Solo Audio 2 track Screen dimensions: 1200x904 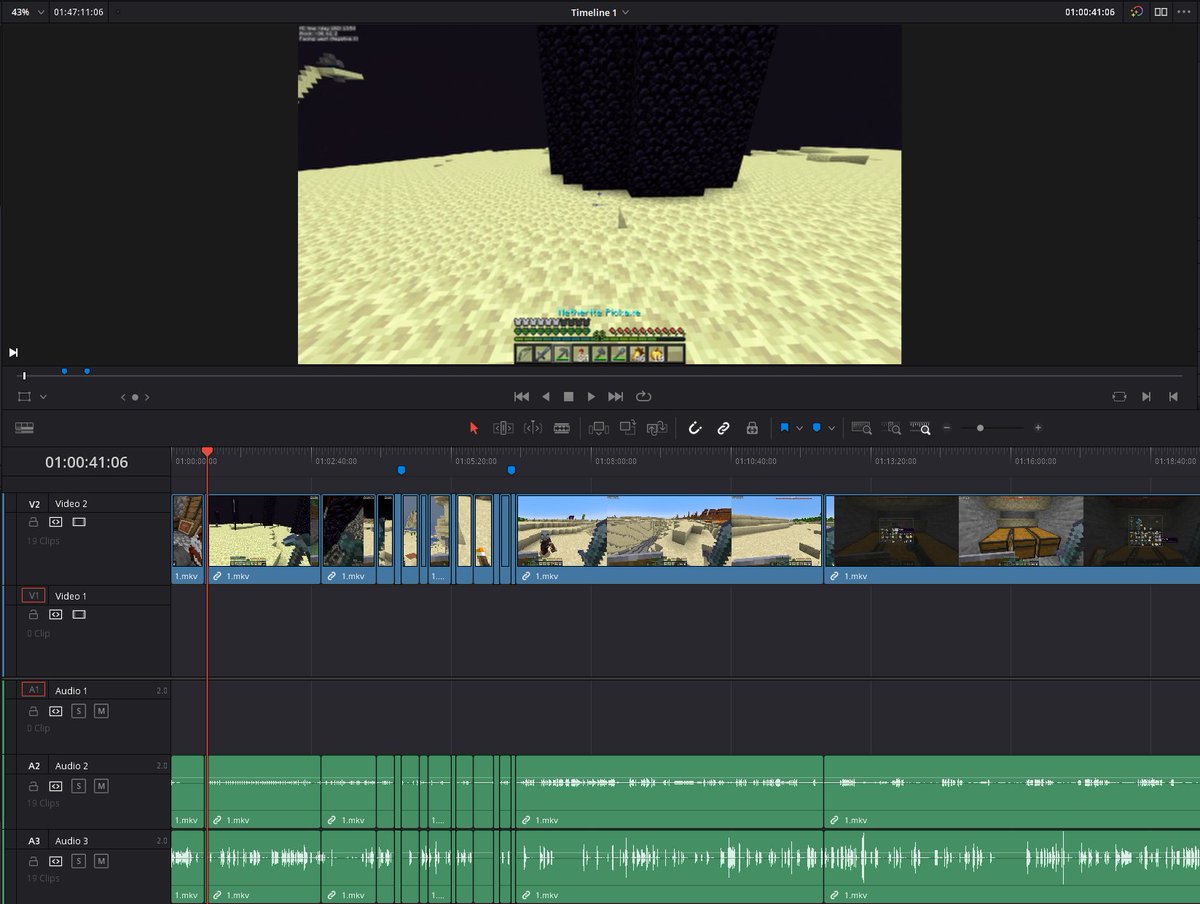[x=79, y=786]
